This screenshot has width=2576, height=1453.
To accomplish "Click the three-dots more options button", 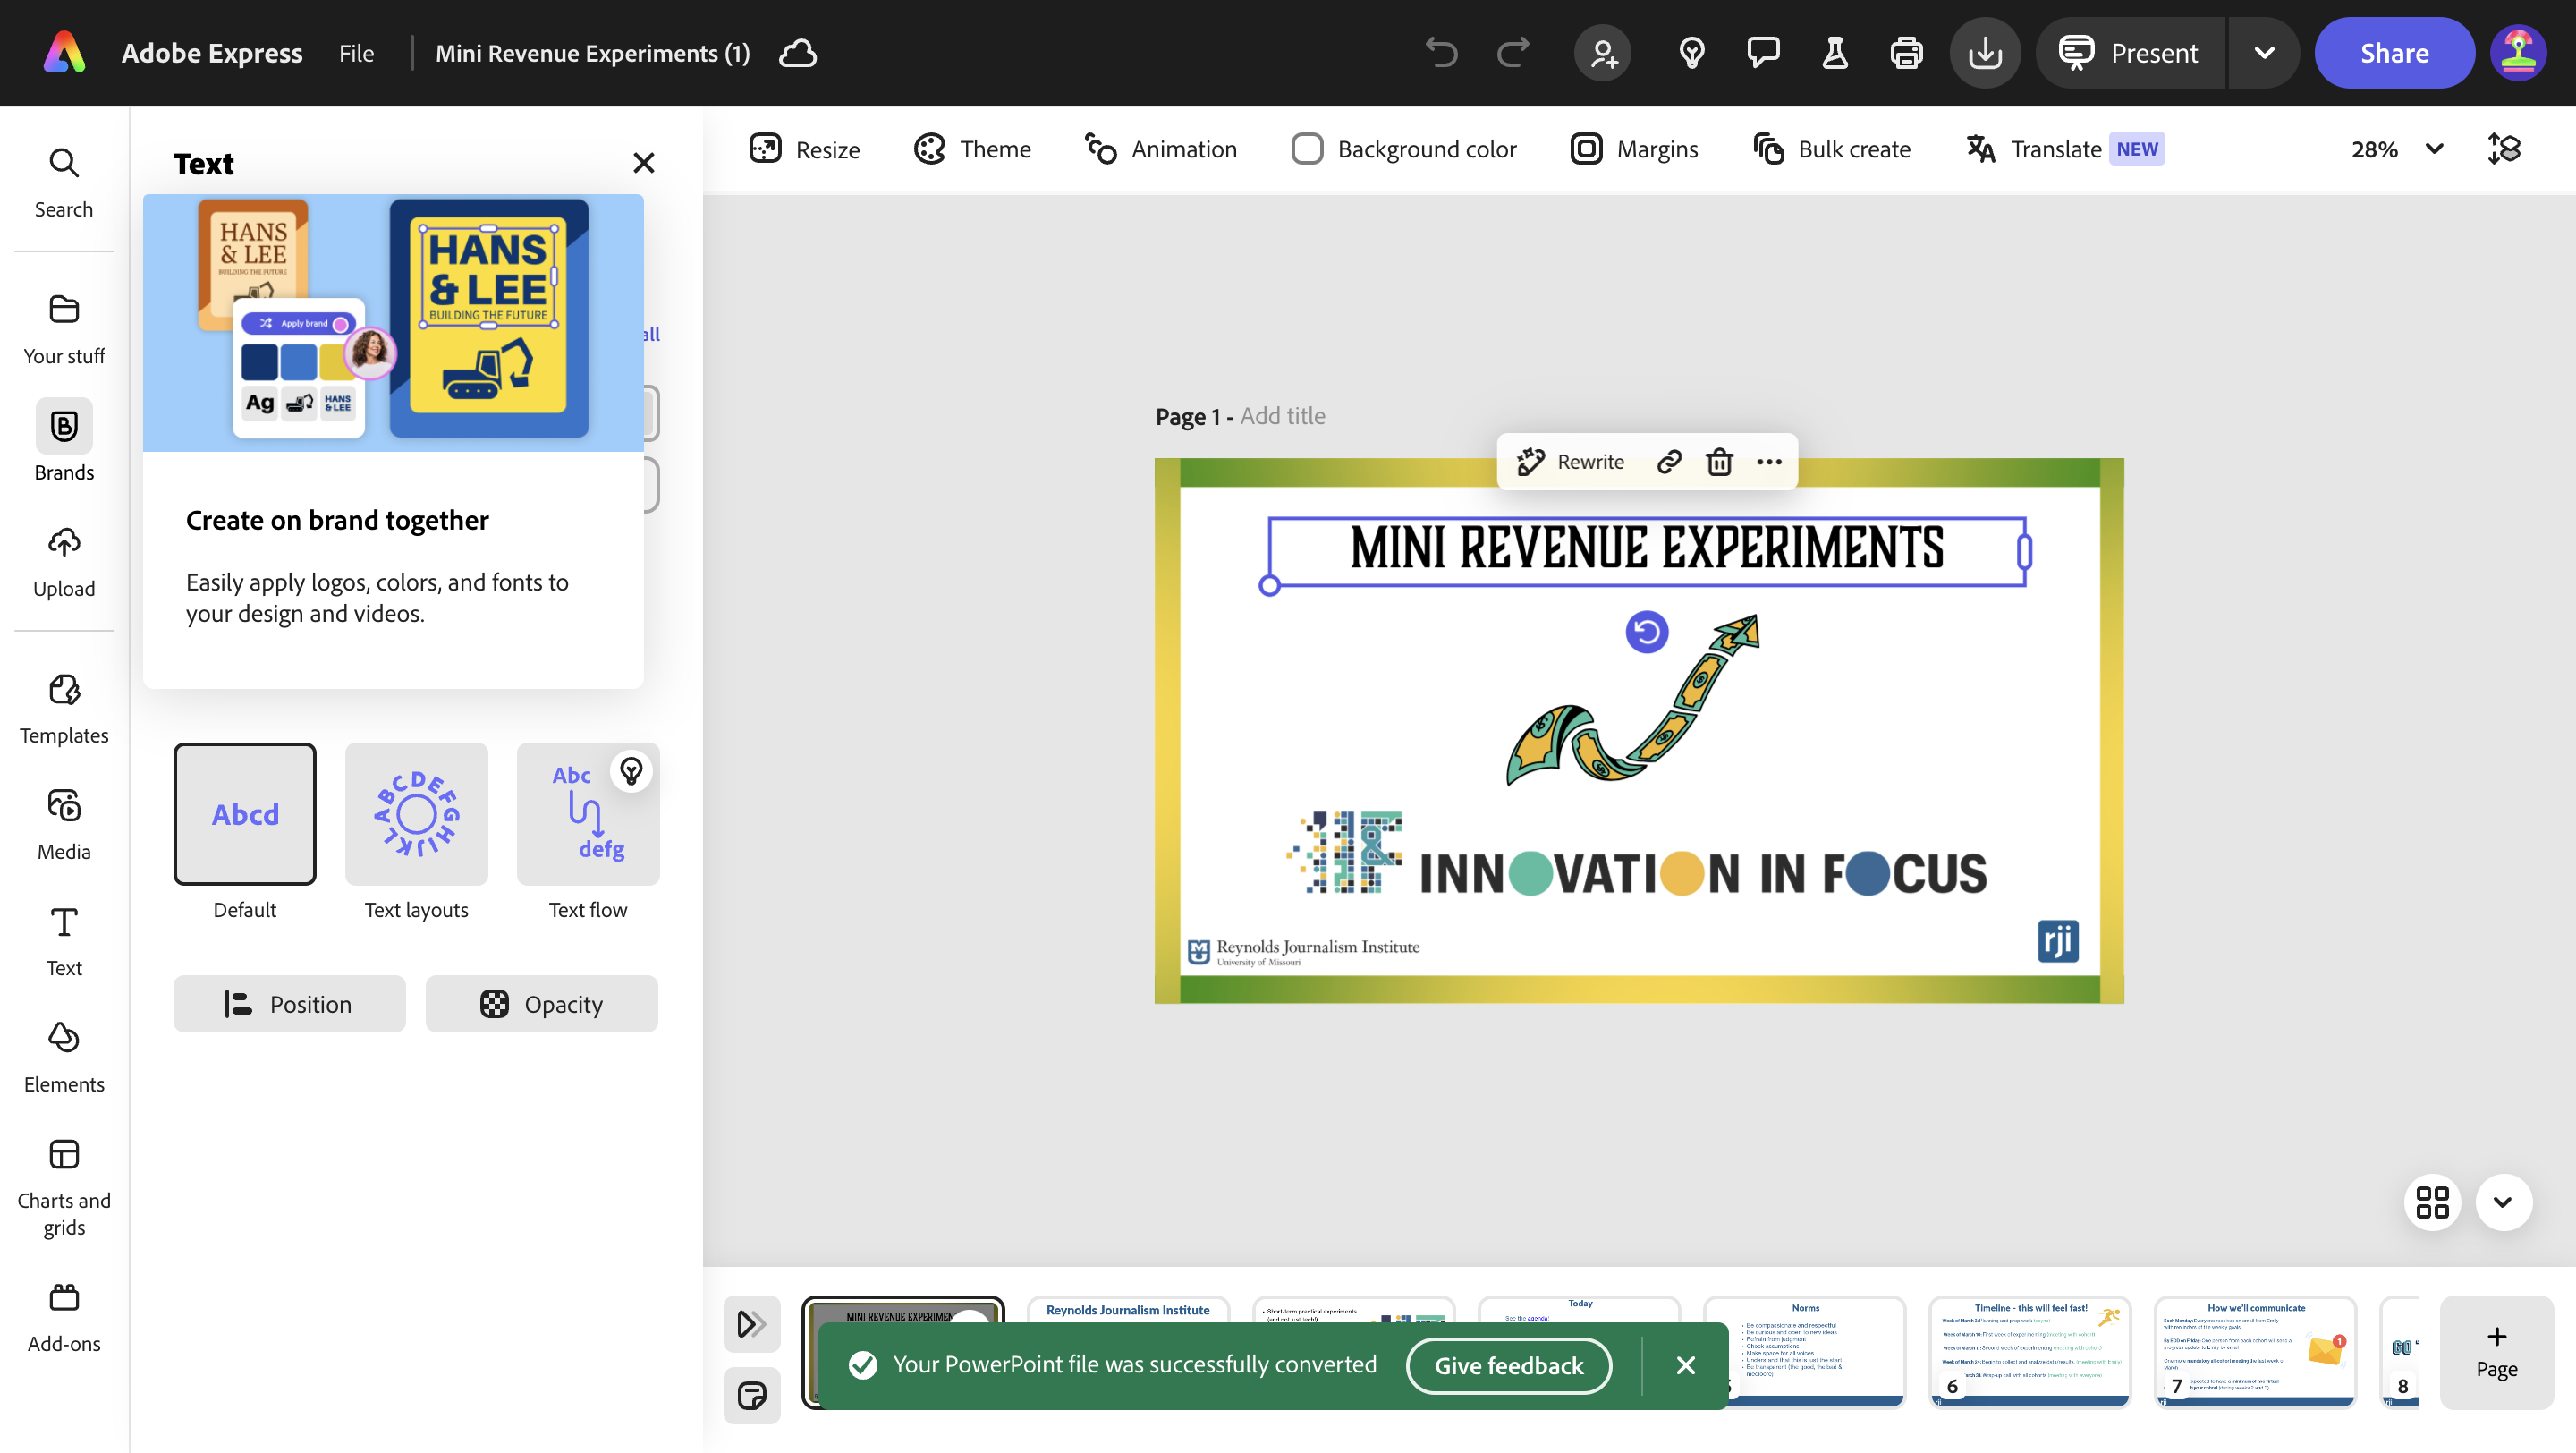I will (1769, 462).
